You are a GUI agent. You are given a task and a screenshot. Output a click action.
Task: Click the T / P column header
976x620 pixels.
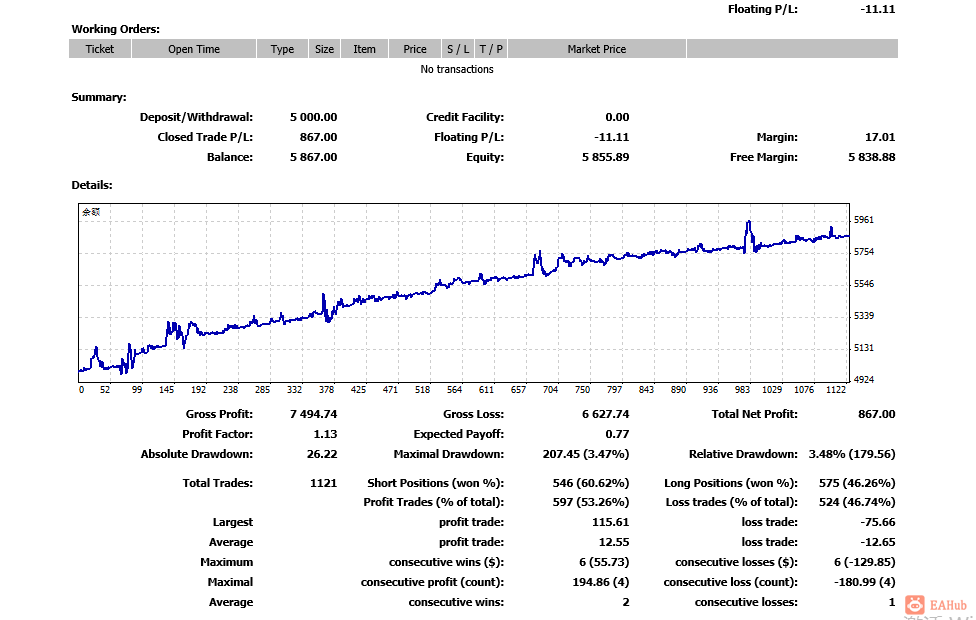(491, 49)
